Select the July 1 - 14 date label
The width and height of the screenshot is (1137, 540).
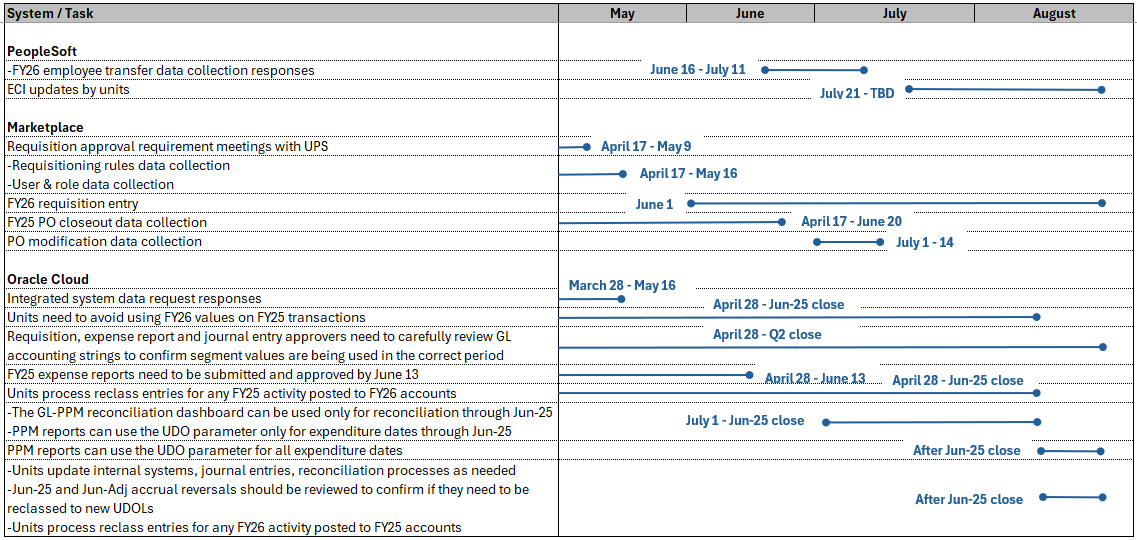(x=925, y=242)
